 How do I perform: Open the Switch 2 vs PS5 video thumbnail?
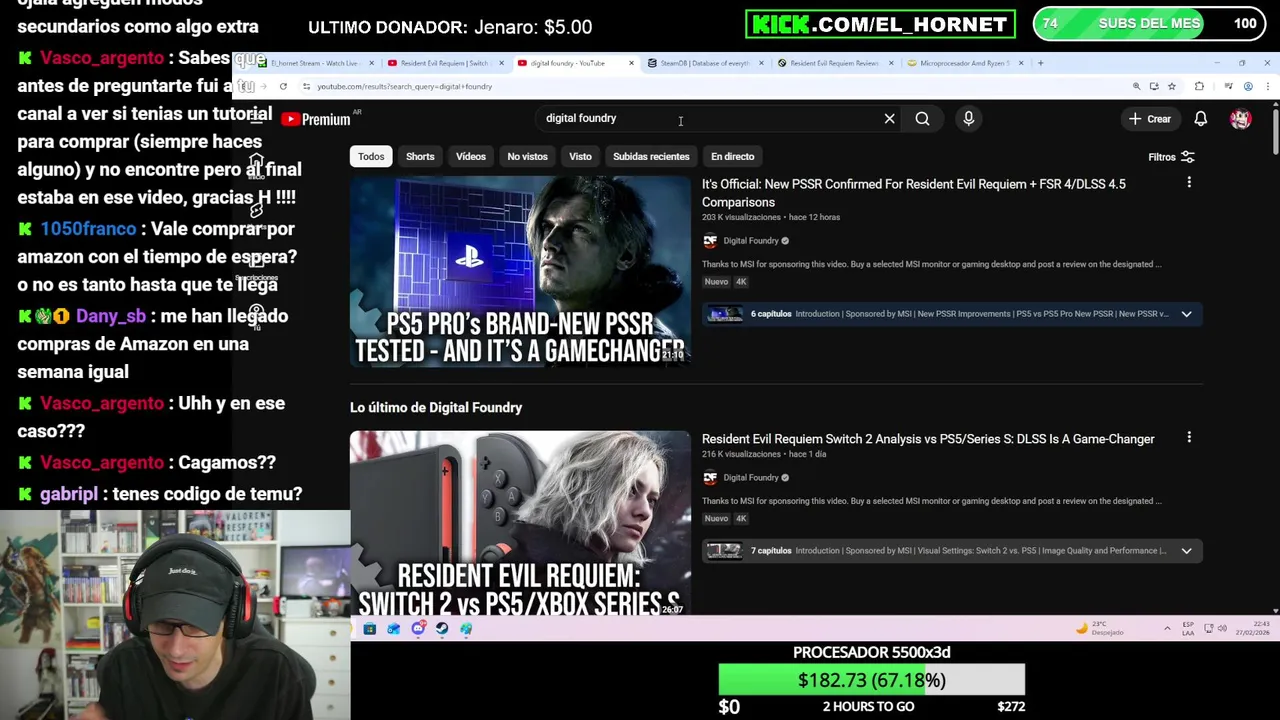520,522
